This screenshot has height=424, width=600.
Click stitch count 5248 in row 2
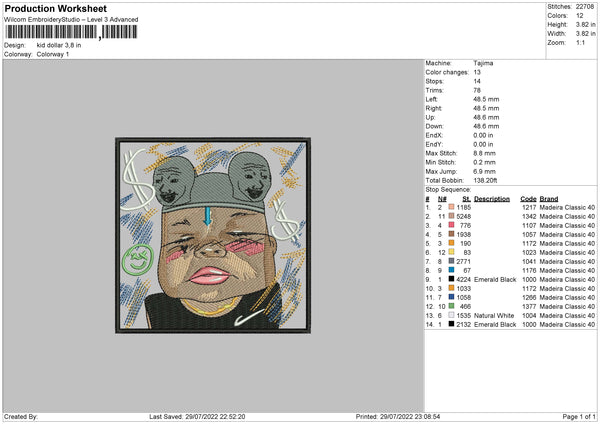tap(463, 216)
